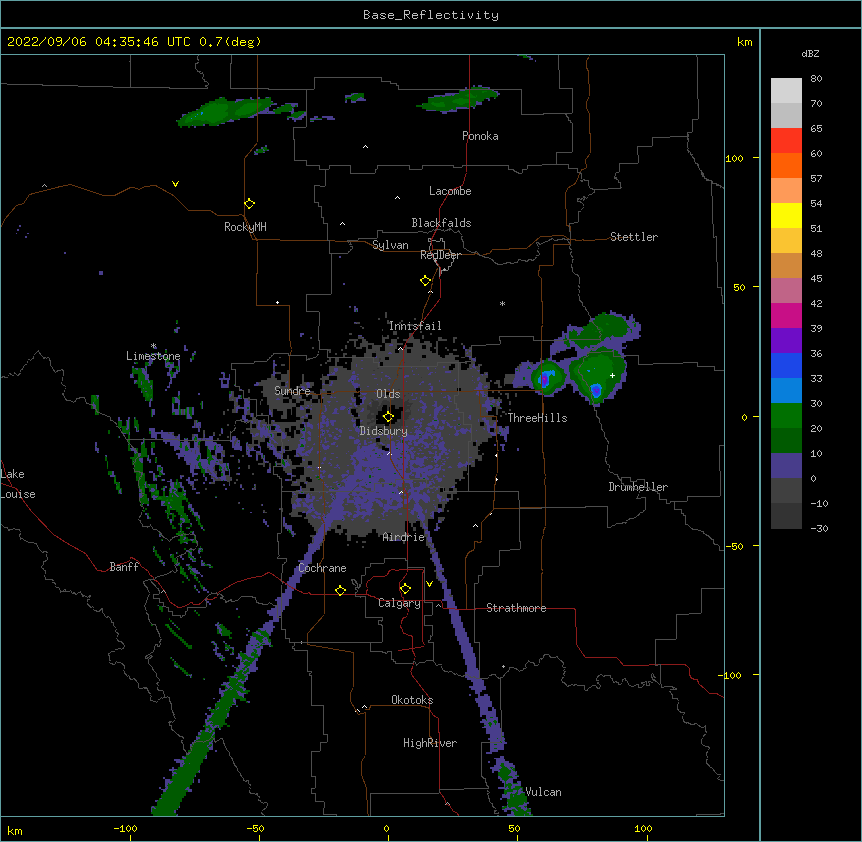Pick the light gray 70-80 dBZ legend swatch
862x842 pixels.
[x=786, y=91]
